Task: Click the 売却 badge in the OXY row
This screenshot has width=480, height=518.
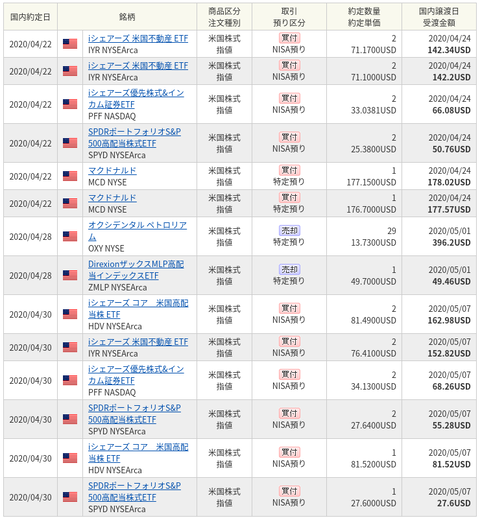Action: pyautogui.click(x=289, y=231)
